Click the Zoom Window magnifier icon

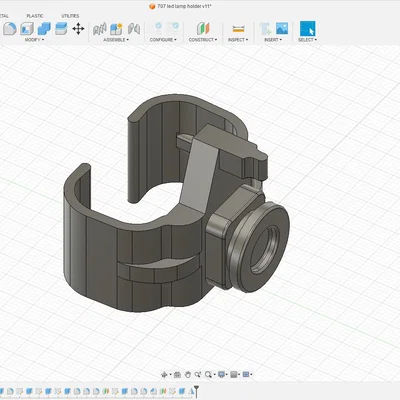click(208, 375)
